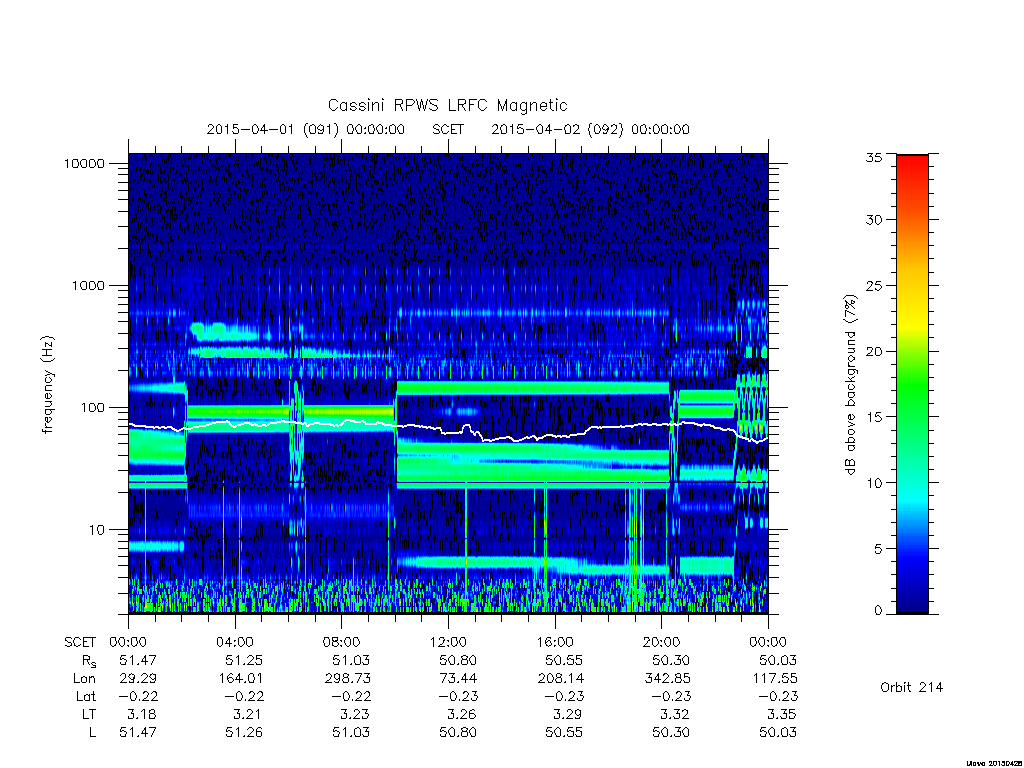Select the end time '2015-04-02 (092) 00:00:00'
The width and height of the screenshot is (1024, 768).
click(x=590, y=129)
